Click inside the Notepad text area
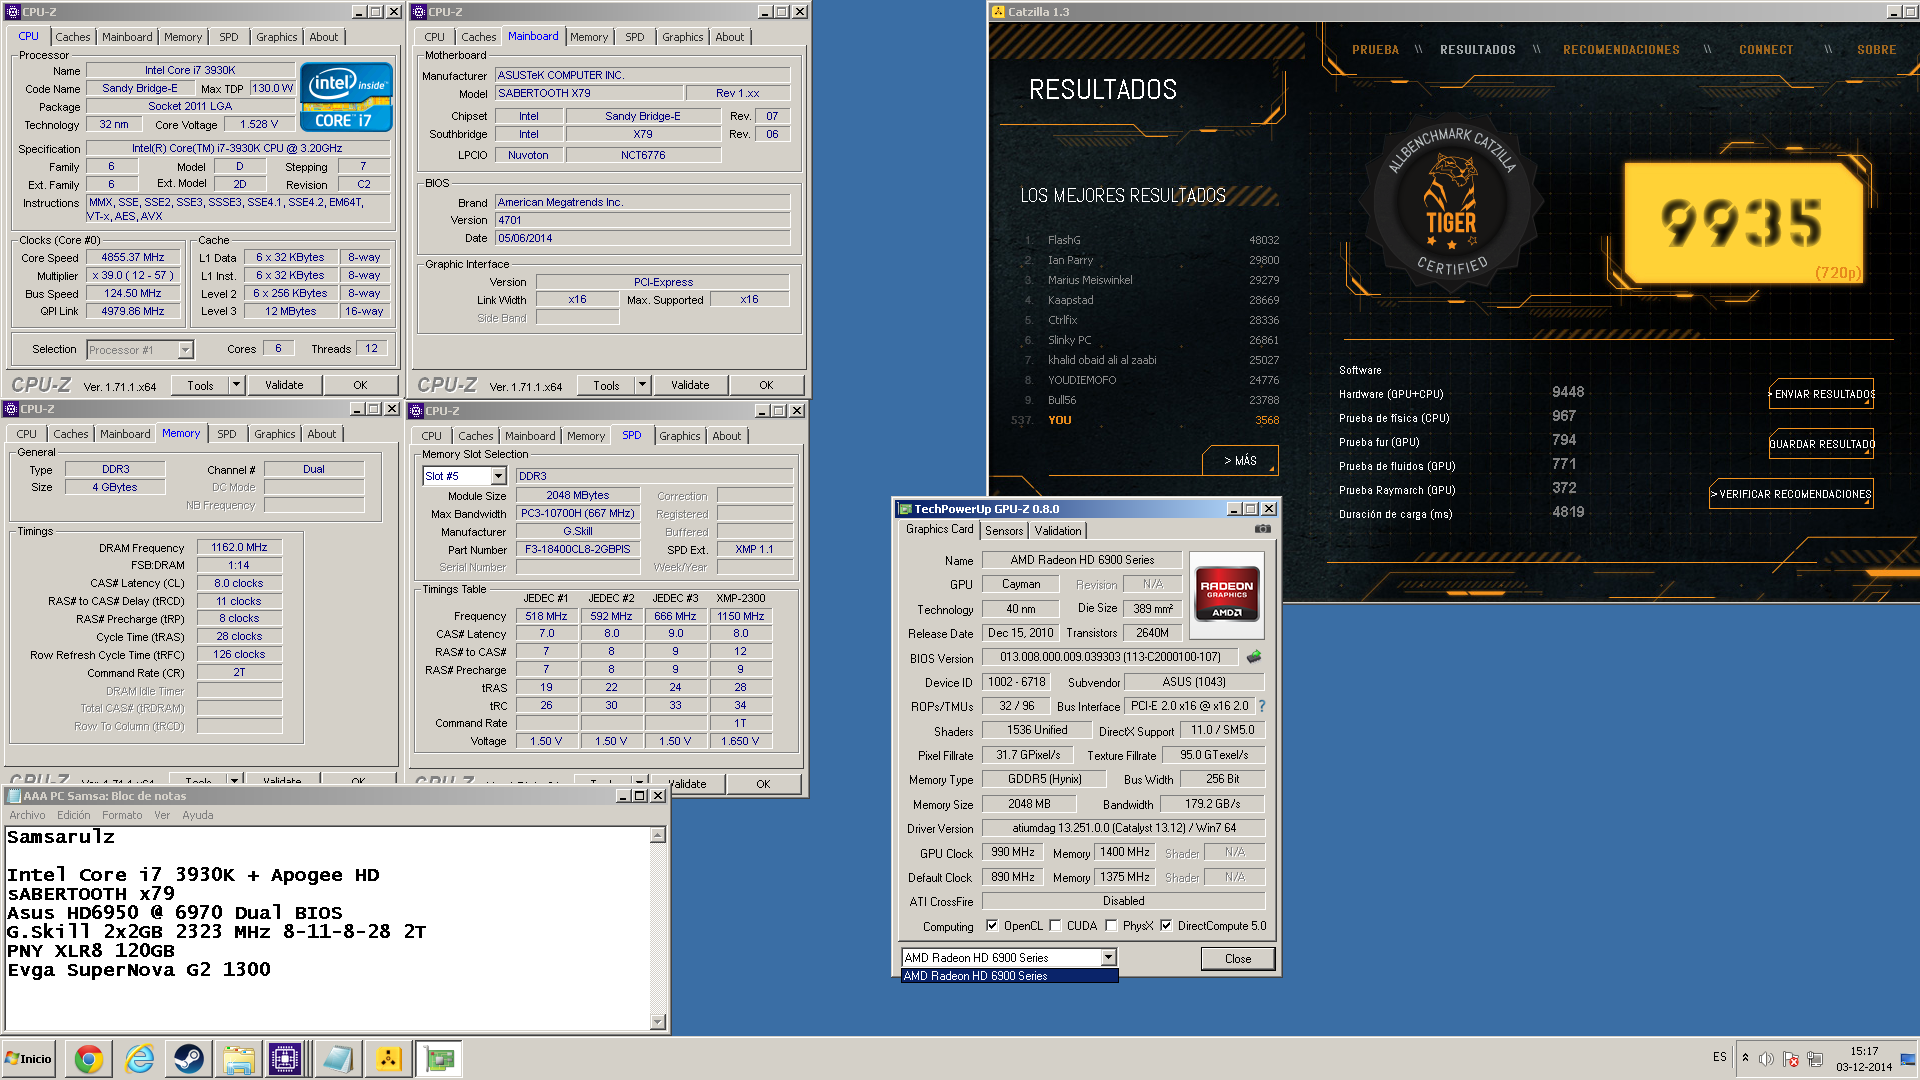This screenshot has height=1080, width=1920. (327, 928)
